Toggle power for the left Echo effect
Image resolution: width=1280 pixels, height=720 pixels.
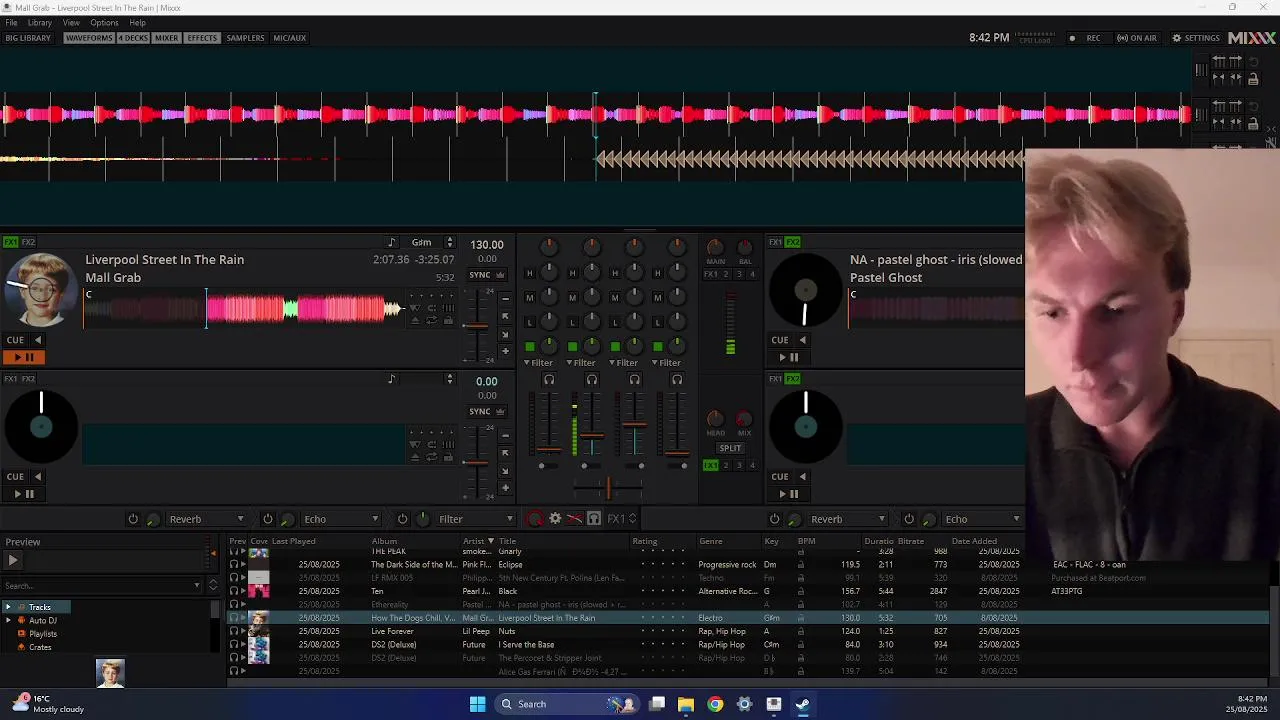coord(268,519)
